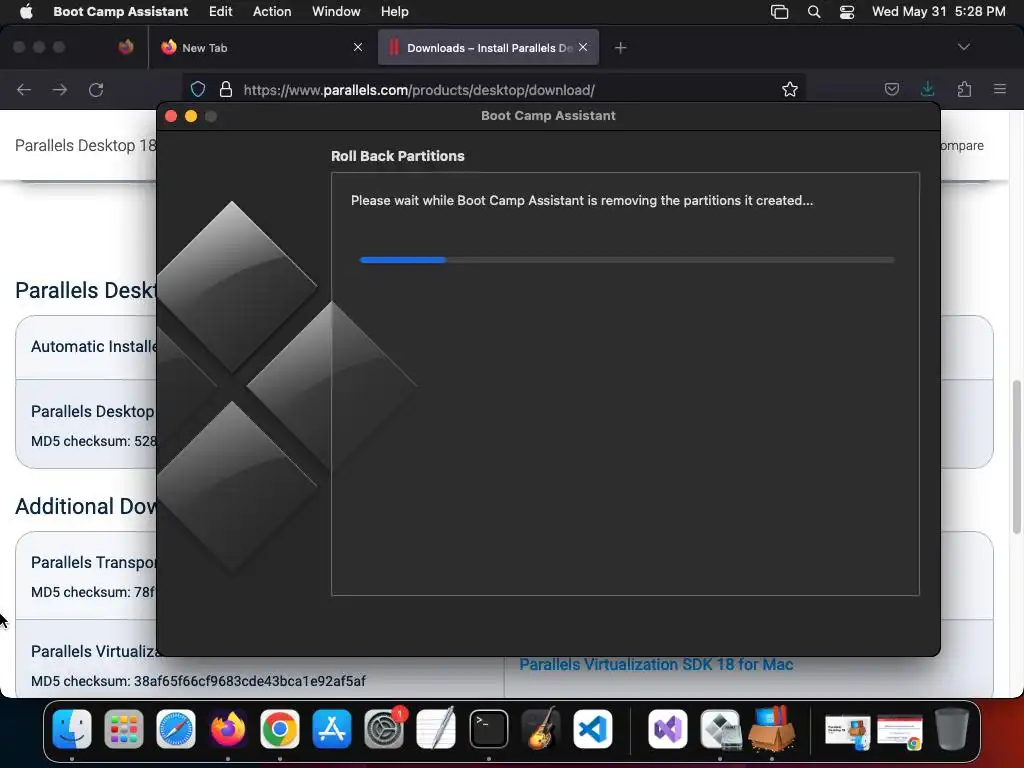Launch GarageBand from the Dock
1024x768 pixels.
click(x=541, y=728)
